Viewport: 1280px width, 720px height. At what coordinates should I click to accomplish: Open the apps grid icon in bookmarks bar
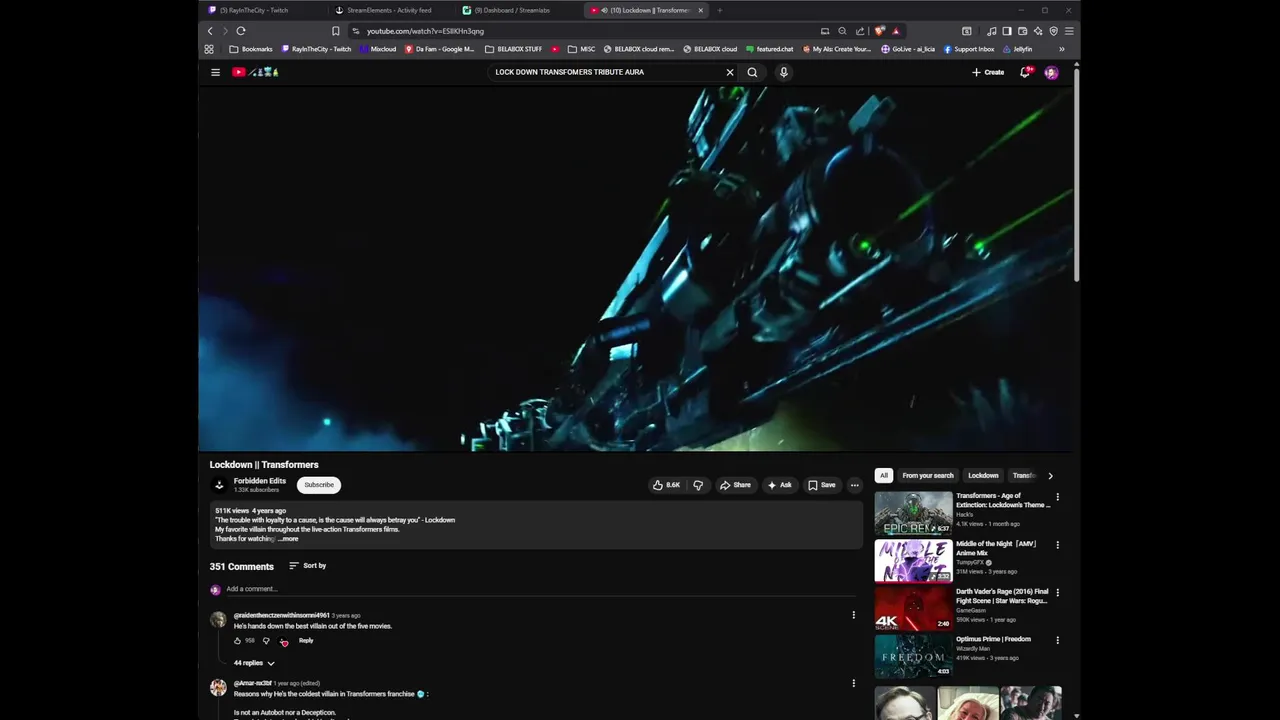[209, 49]
